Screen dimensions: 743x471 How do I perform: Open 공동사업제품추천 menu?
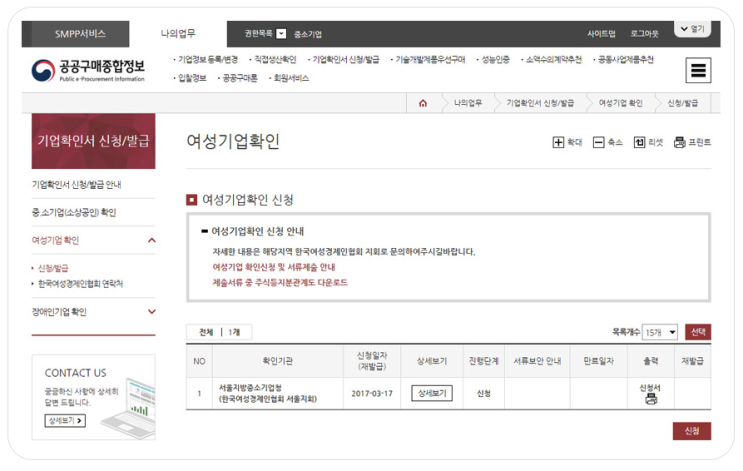click(x=625, y=60)
